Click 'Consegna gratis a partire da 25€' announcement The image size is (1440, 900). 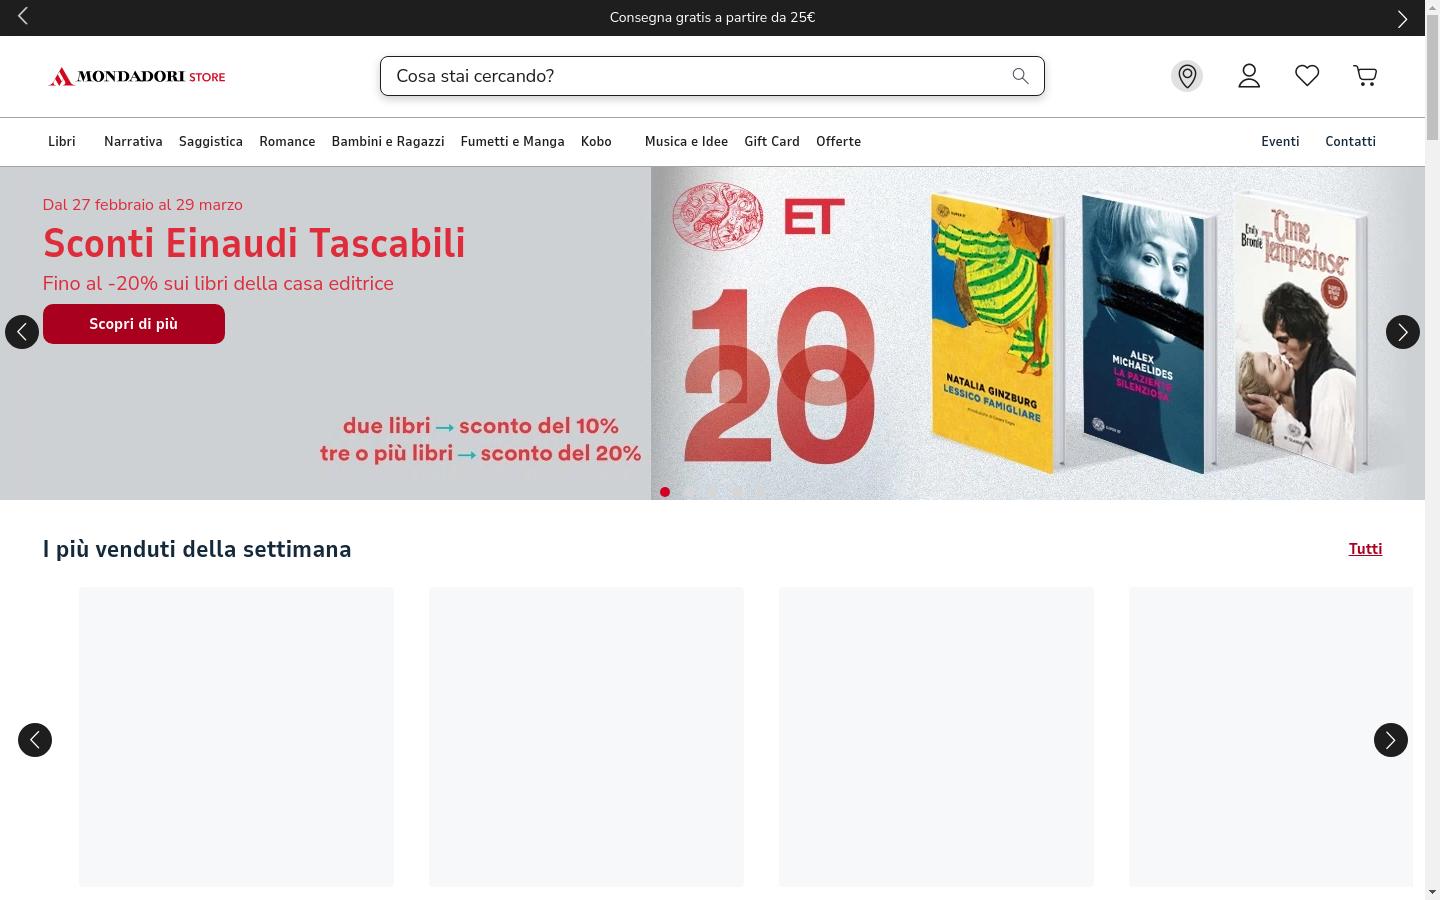click(712, 18)
